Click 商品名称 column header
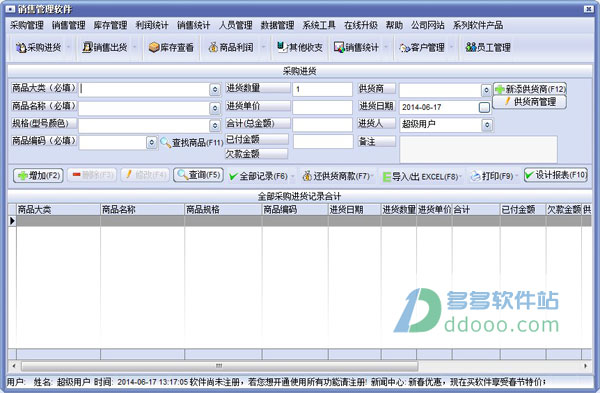The image size is (600, 393). (x=142, y=210)
